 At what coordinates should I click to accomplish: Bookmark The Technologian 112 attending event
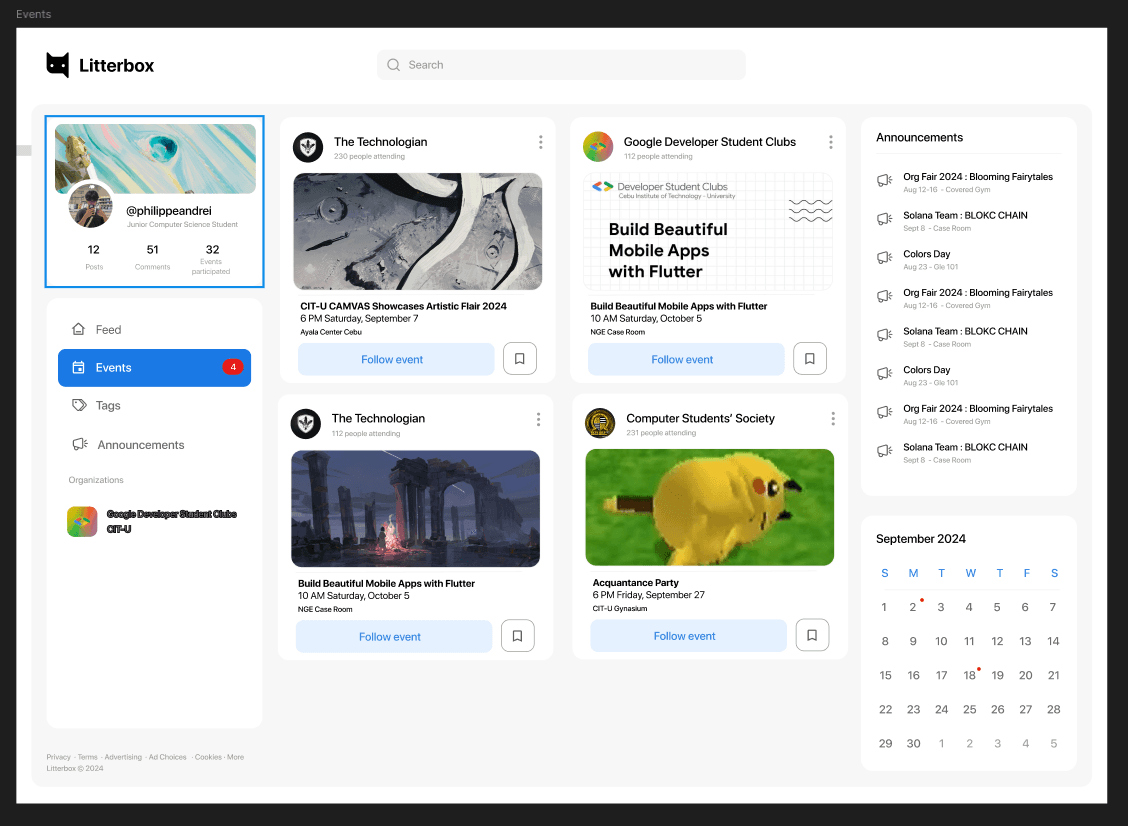(517, 635)
